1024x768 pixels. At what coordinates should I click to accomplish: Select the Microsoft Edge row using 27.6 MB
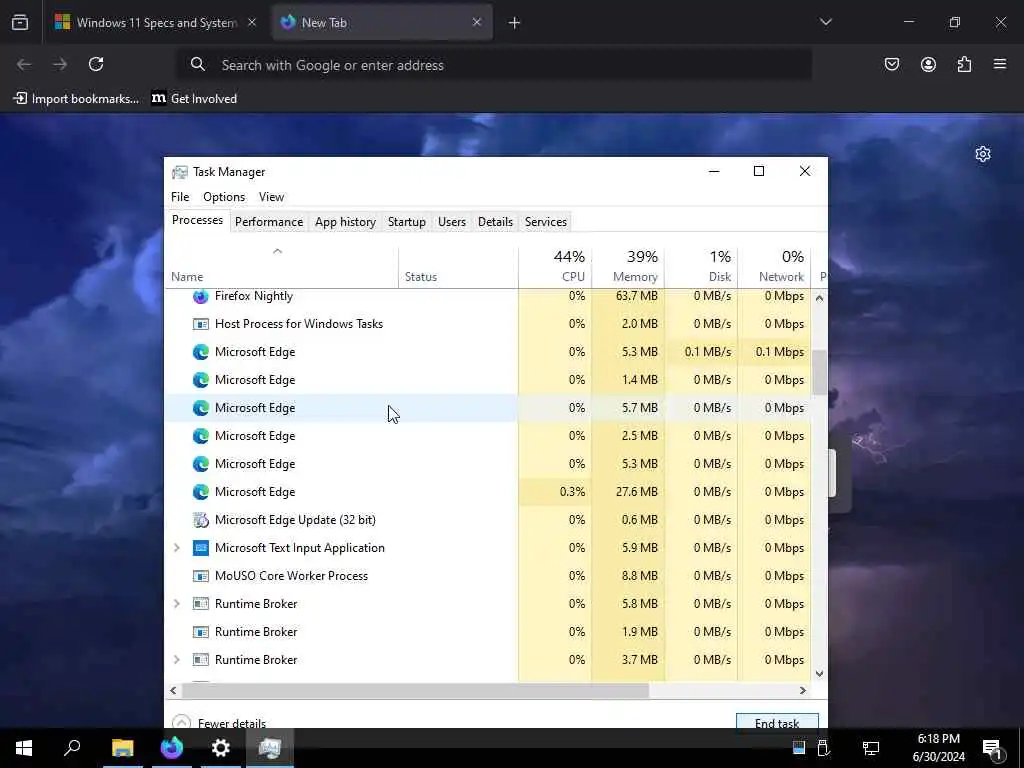click(x=487, y=492)
